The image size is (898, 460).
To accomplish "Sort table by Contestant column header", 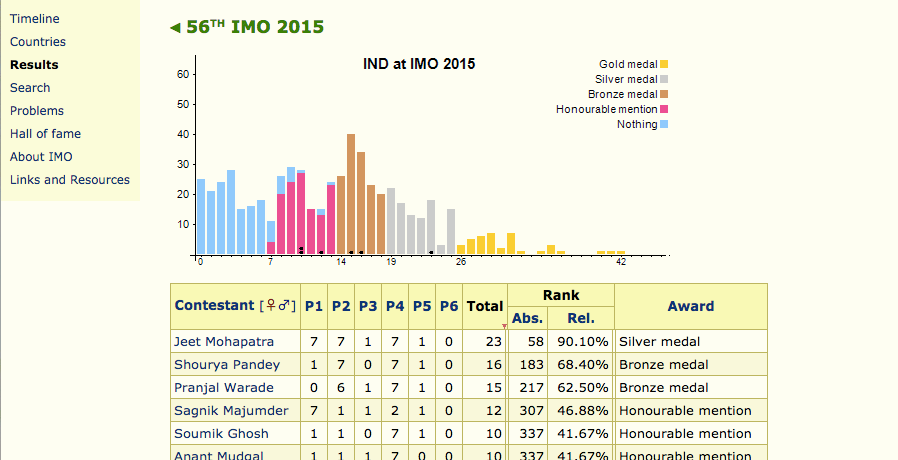I will click(x=214, y=306).
